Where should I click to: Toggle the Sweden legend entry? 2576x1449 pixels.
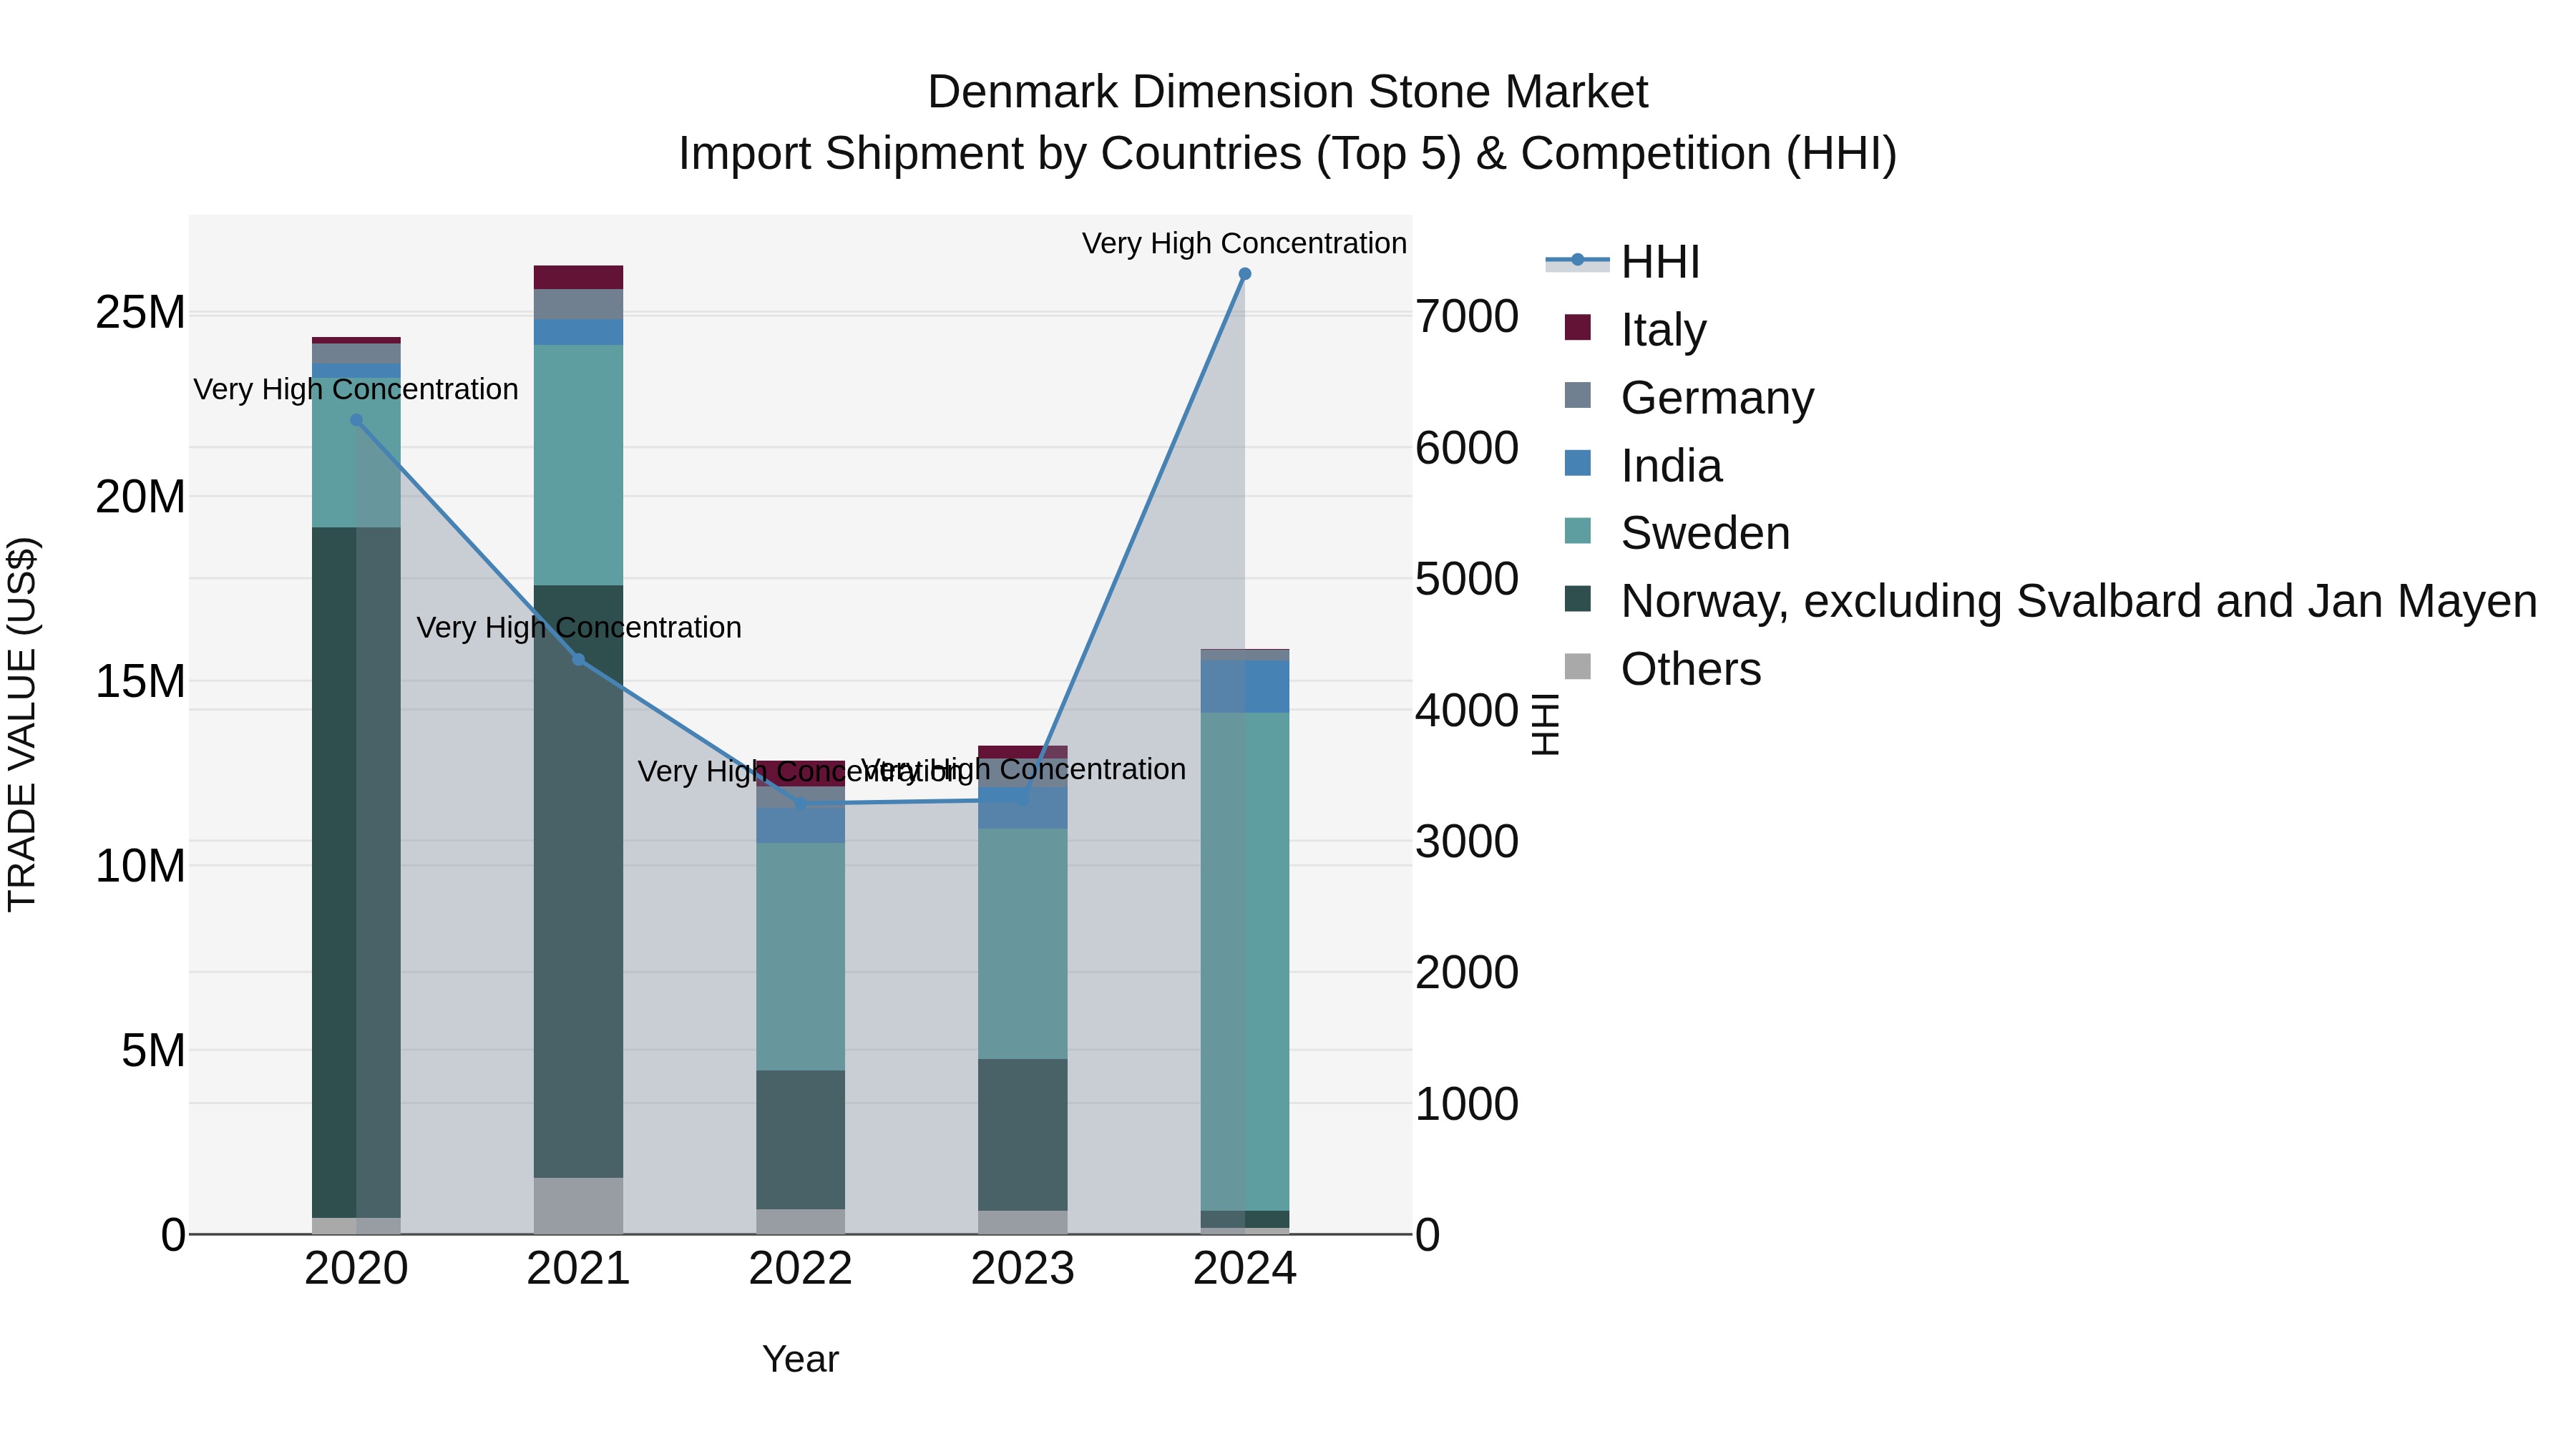1677,532
